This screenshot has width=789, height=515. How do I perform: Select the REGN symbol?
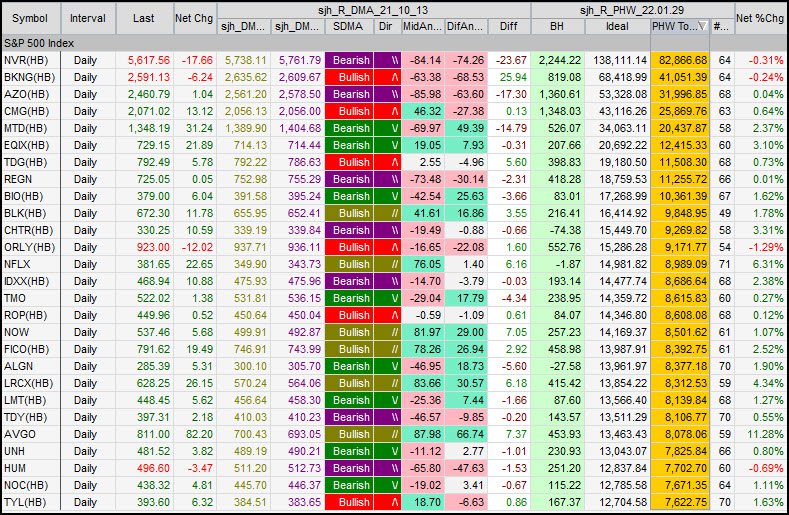click(x=18, y=179)
